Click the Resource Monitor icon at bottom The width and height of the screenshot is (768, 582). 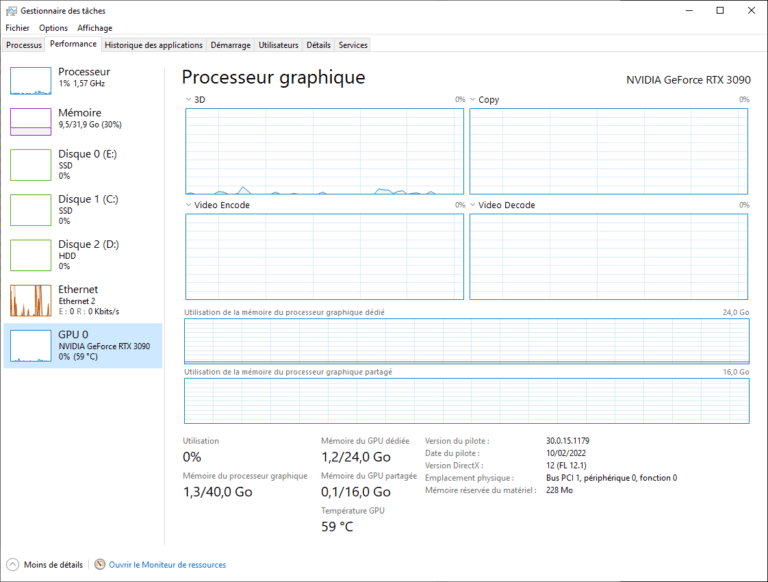point(100,564)
